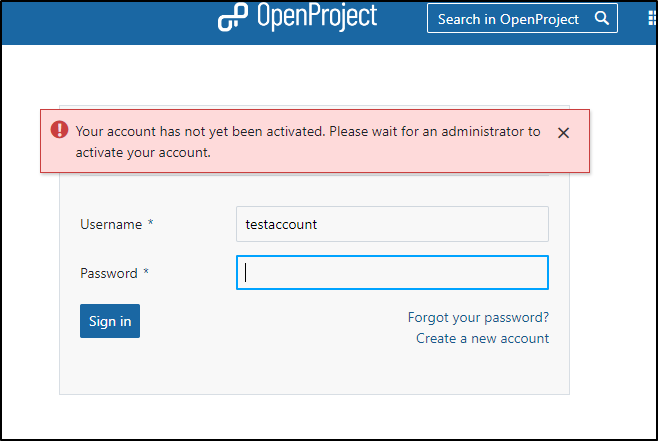Click the OpenProject wordmark in header
Screen dimensions: 658x441
tap(317, 16)
